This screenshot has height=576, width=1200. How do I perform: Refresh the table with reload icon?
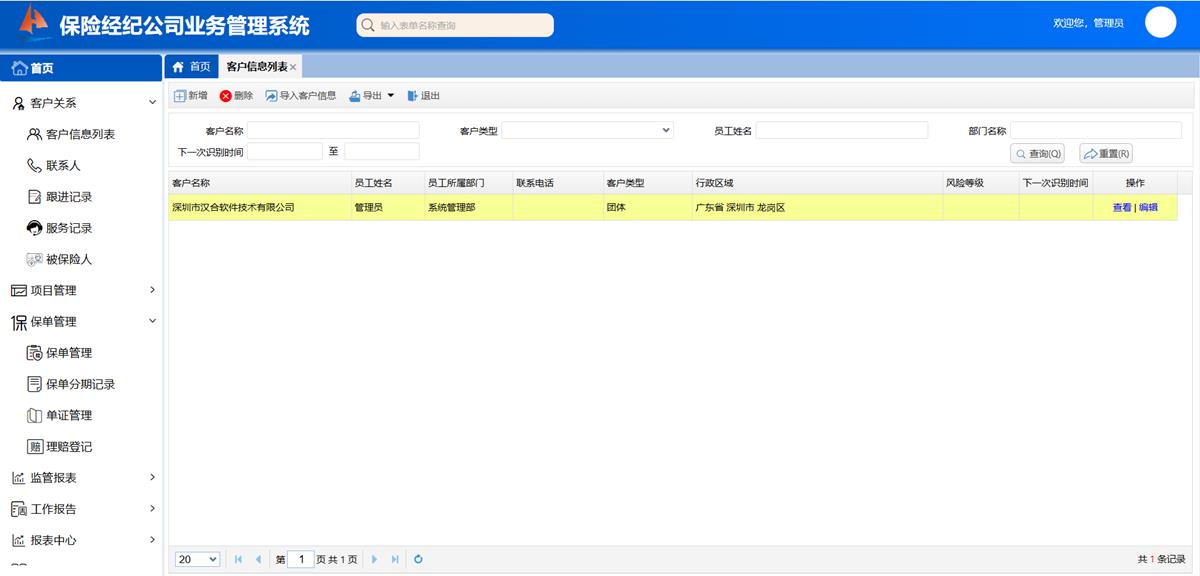coord(418,559)
